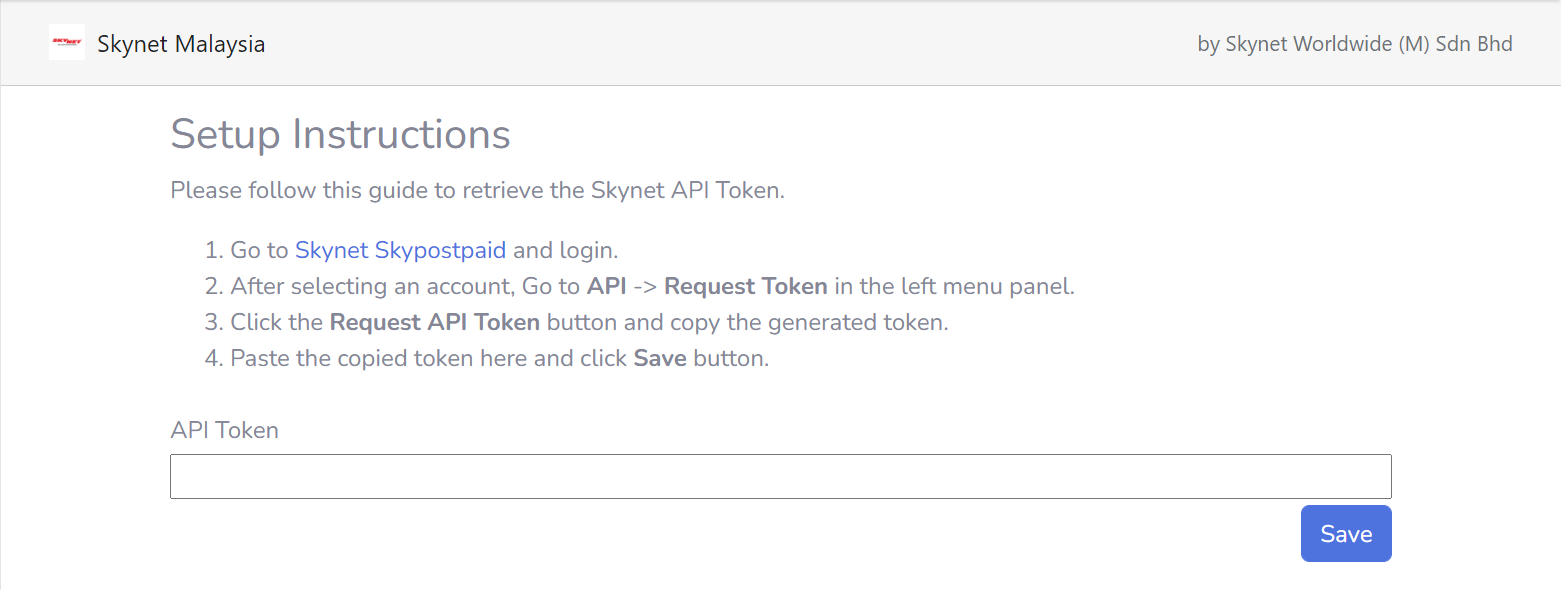Click the blue Skypostpaid hyperlink text
Viewport: 1561px width, 590px height.
[400, 250]
